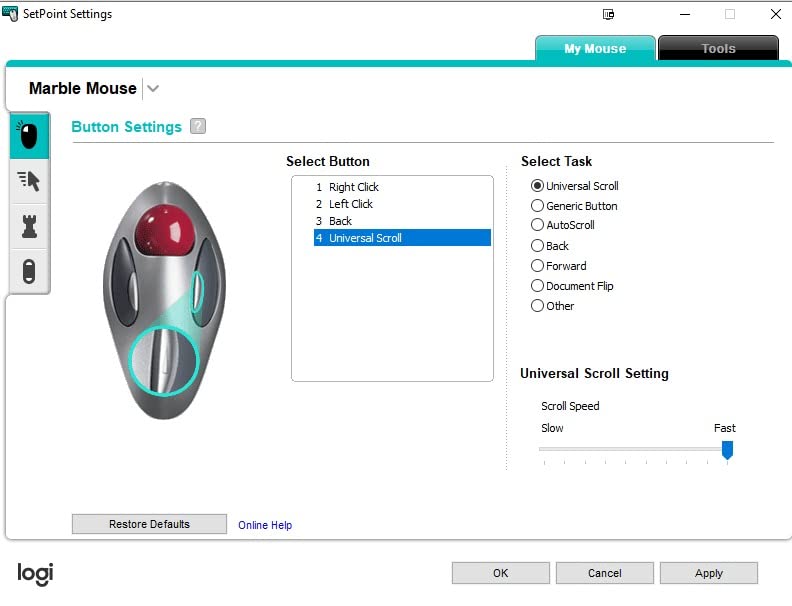Select the Generic Button radio option
792x606 pixels.
[x=537, y=206]
